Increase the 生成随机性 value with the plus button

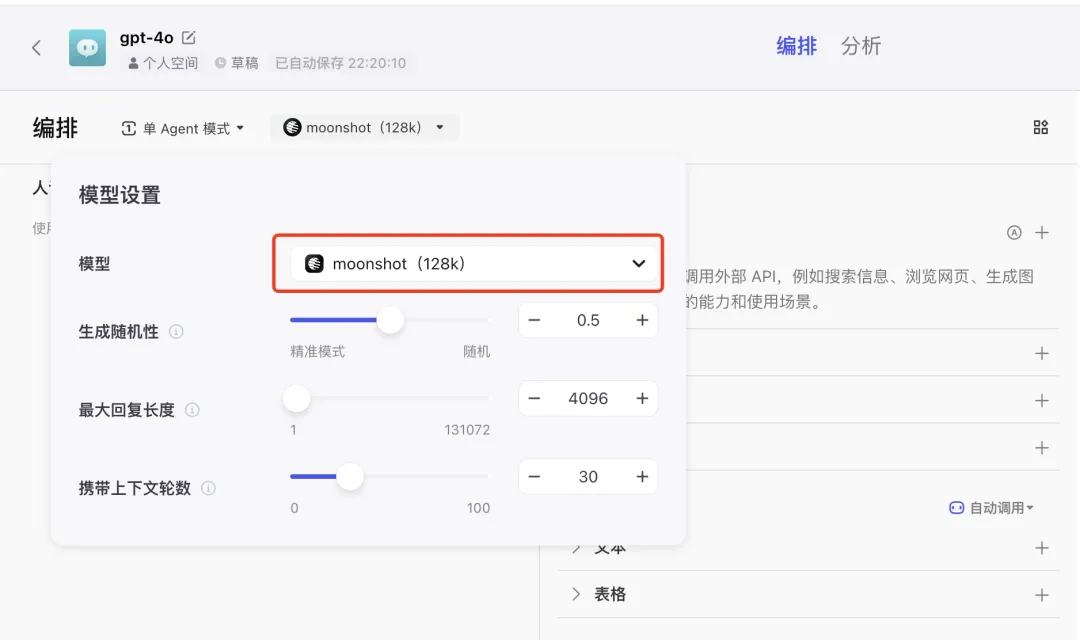click(642, 320)
